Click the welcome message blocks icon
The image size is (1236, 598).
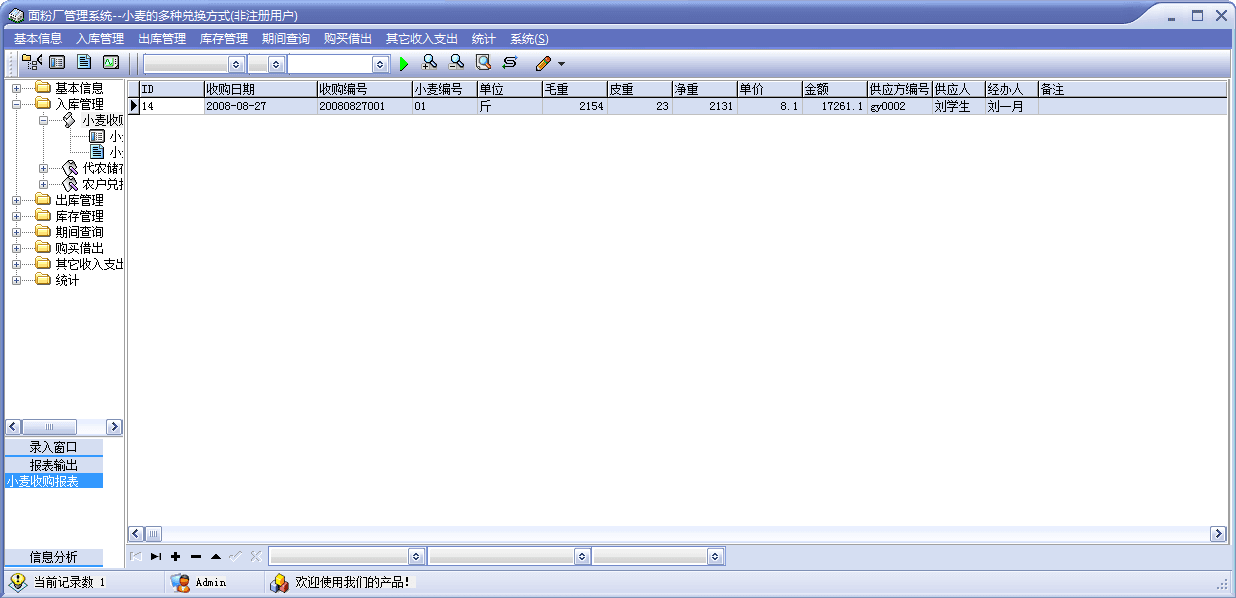click(280, 582)
